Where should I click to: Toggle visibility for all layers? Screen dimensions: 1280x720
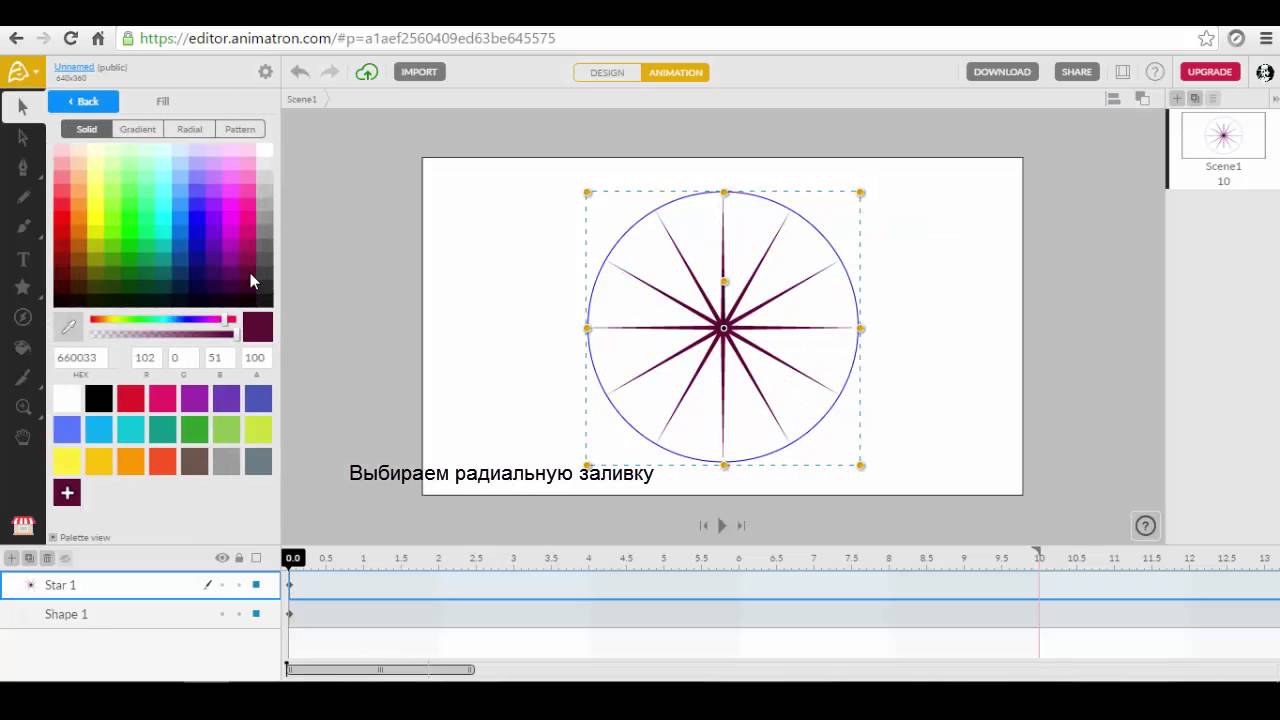click(x=222, y=558)
